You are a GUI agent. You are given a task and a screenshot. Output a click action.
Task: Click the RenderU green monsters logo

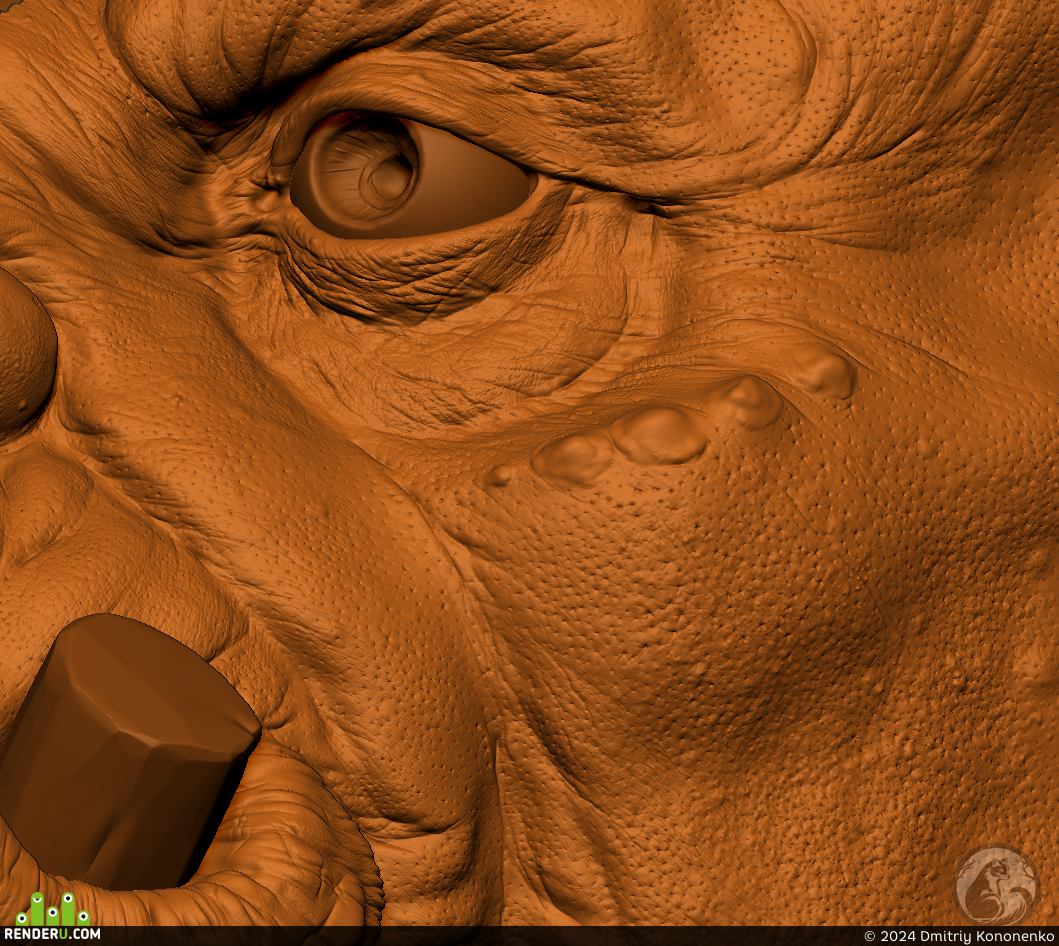point(53,909)
